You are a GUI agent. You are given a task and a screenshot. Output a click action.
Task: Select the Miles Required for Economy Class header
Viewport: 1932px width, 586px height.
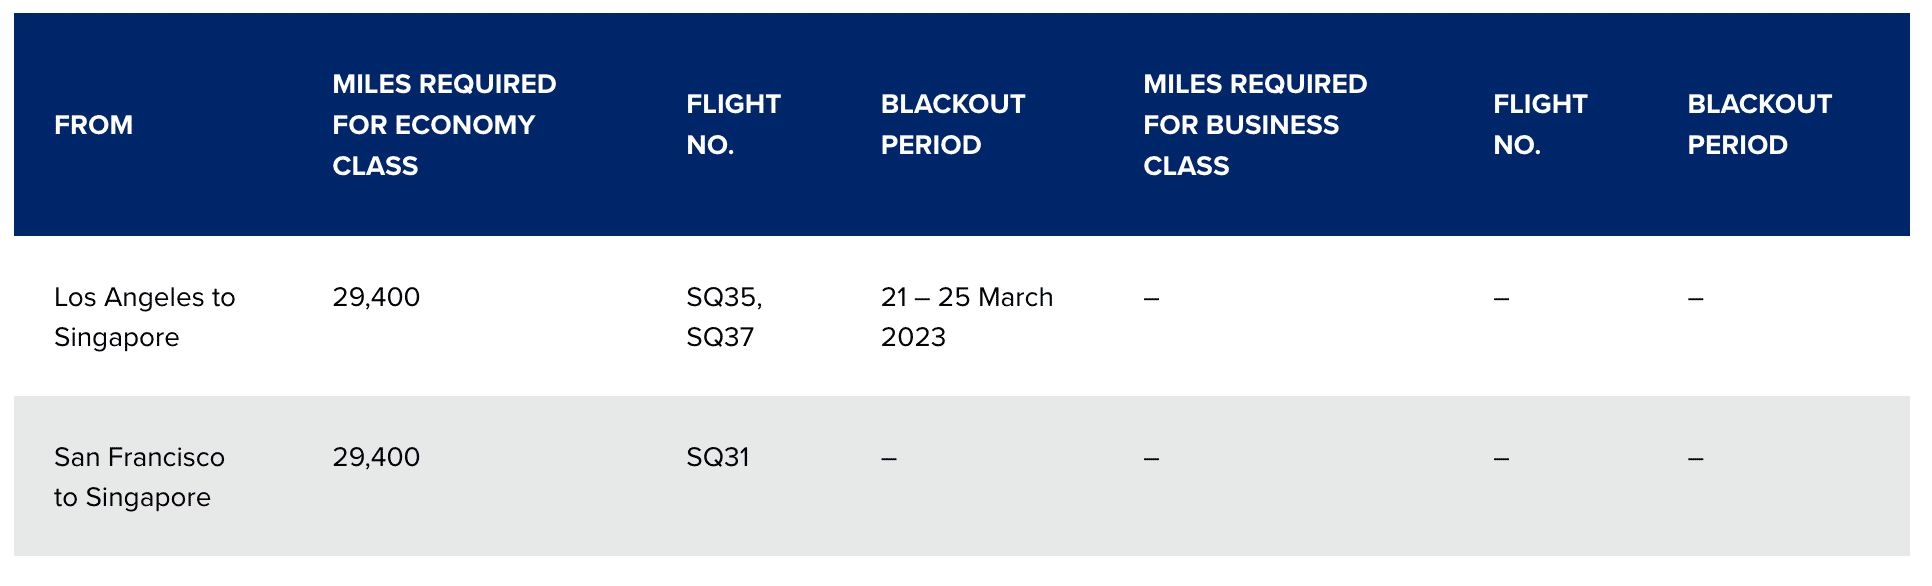coord(444,125)
